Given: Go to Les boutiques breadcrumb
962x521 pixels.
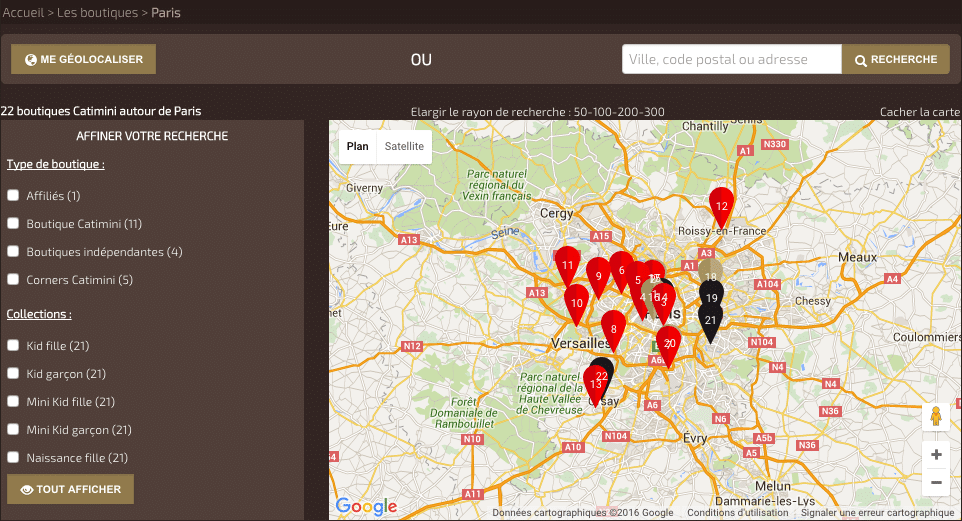Looking at the screenshot, I should click(98, 12).
